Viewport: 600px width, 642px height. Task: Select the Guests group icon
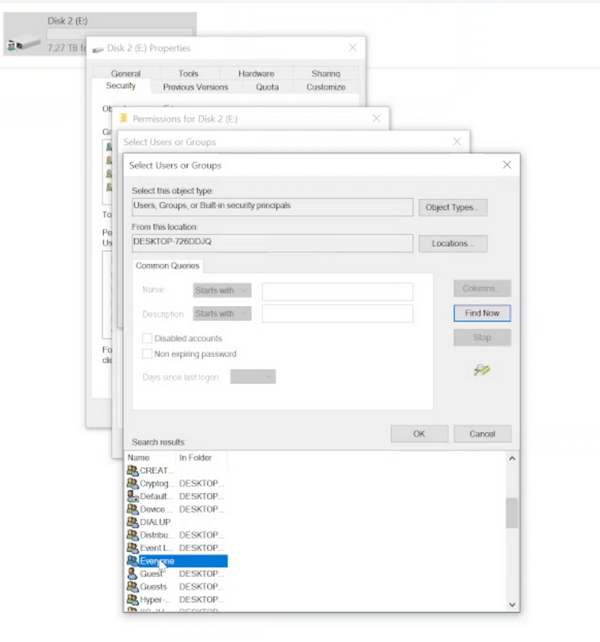coord(132,587)
